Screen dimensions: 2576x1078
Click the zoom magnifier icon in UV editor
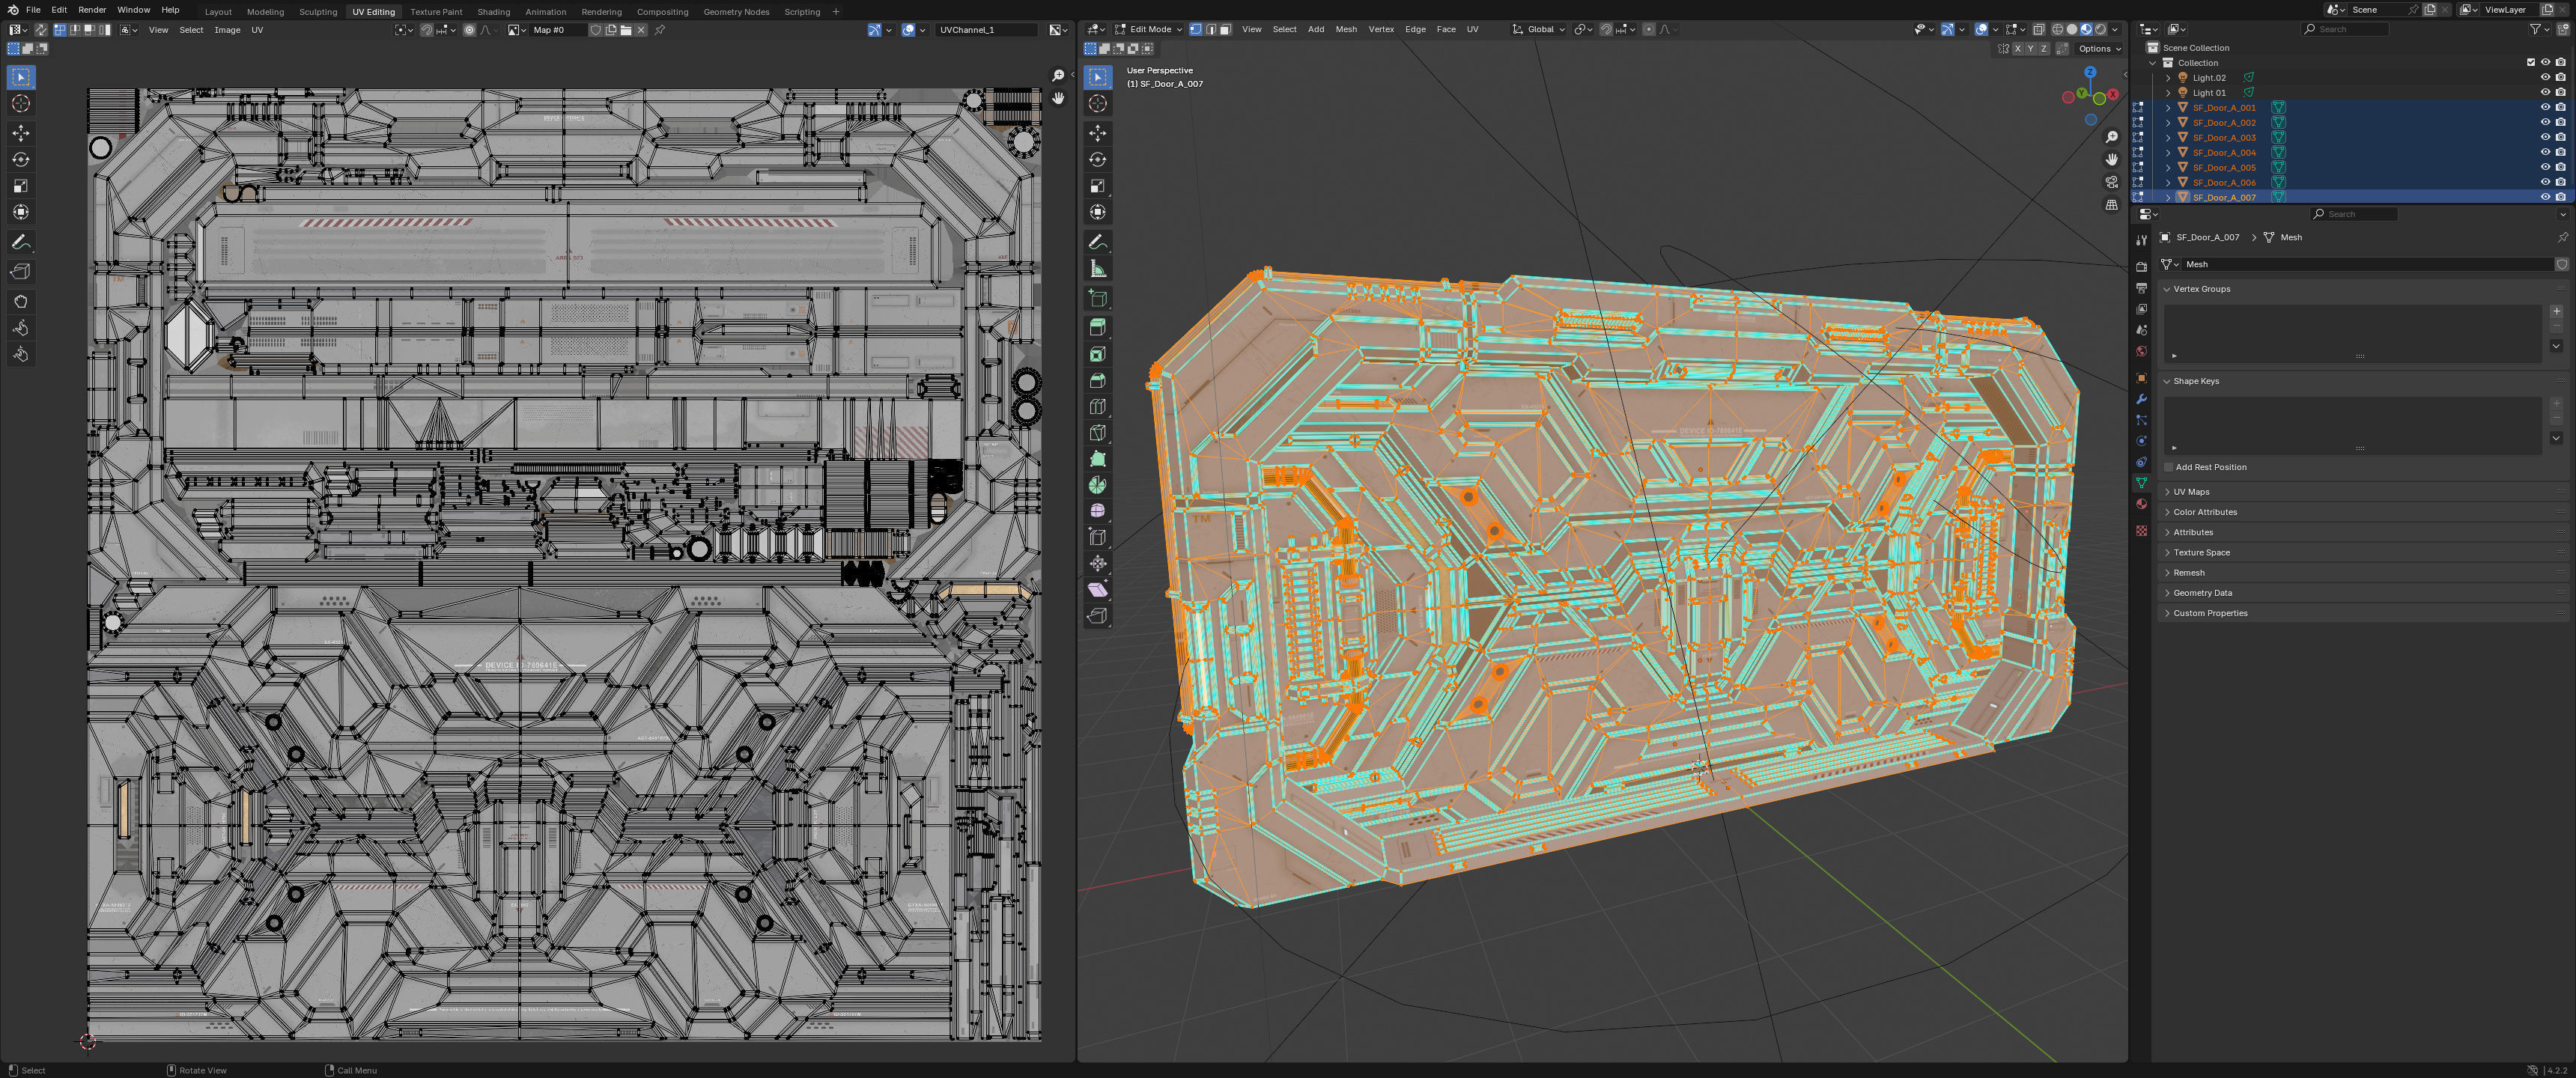point(1058,76)
